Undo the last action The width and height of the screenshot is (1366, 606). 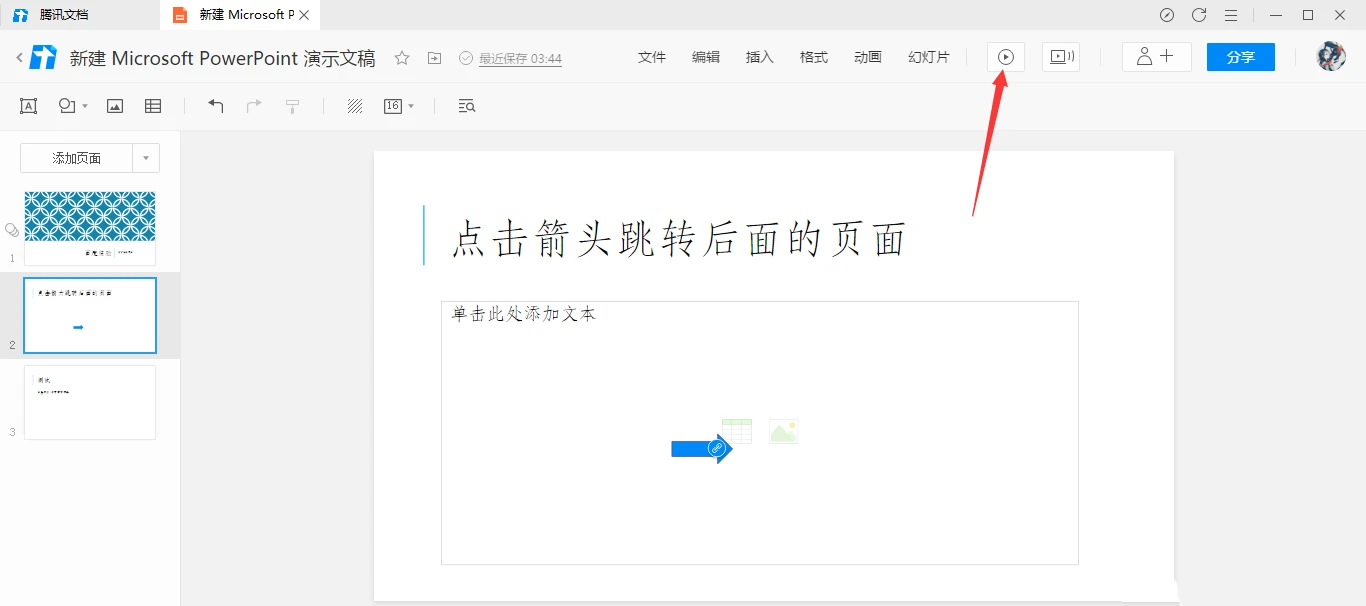tap(216, 106)
